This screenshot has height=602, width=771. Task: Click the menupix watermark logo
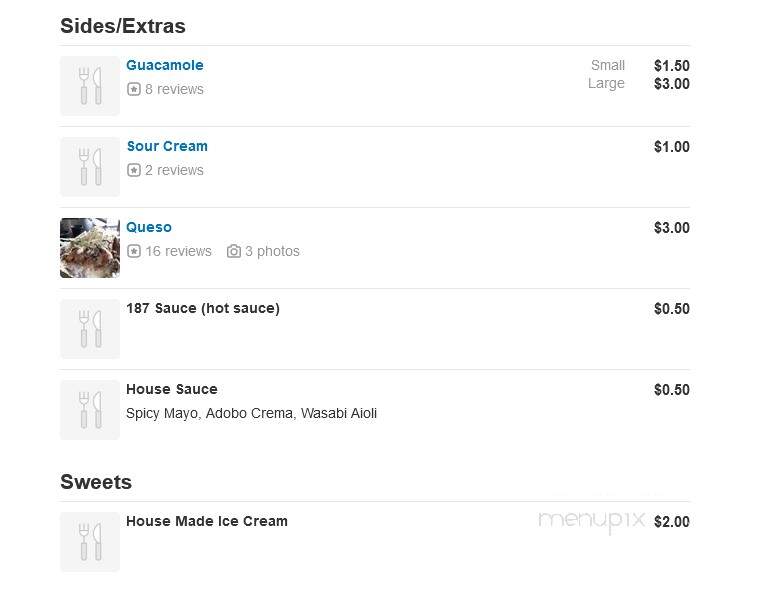(592, 521)
